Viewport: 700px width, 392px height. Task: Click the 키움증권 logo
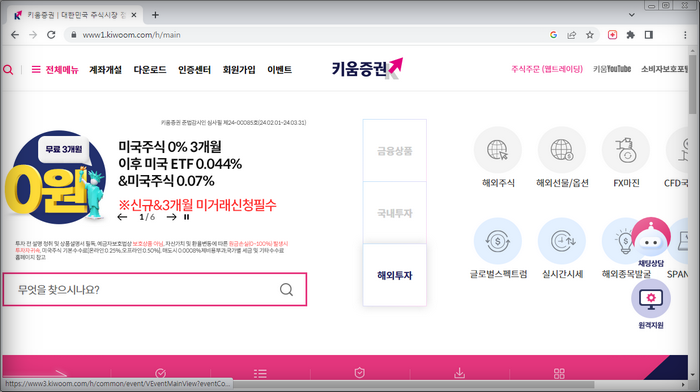(x=367, y=68)
